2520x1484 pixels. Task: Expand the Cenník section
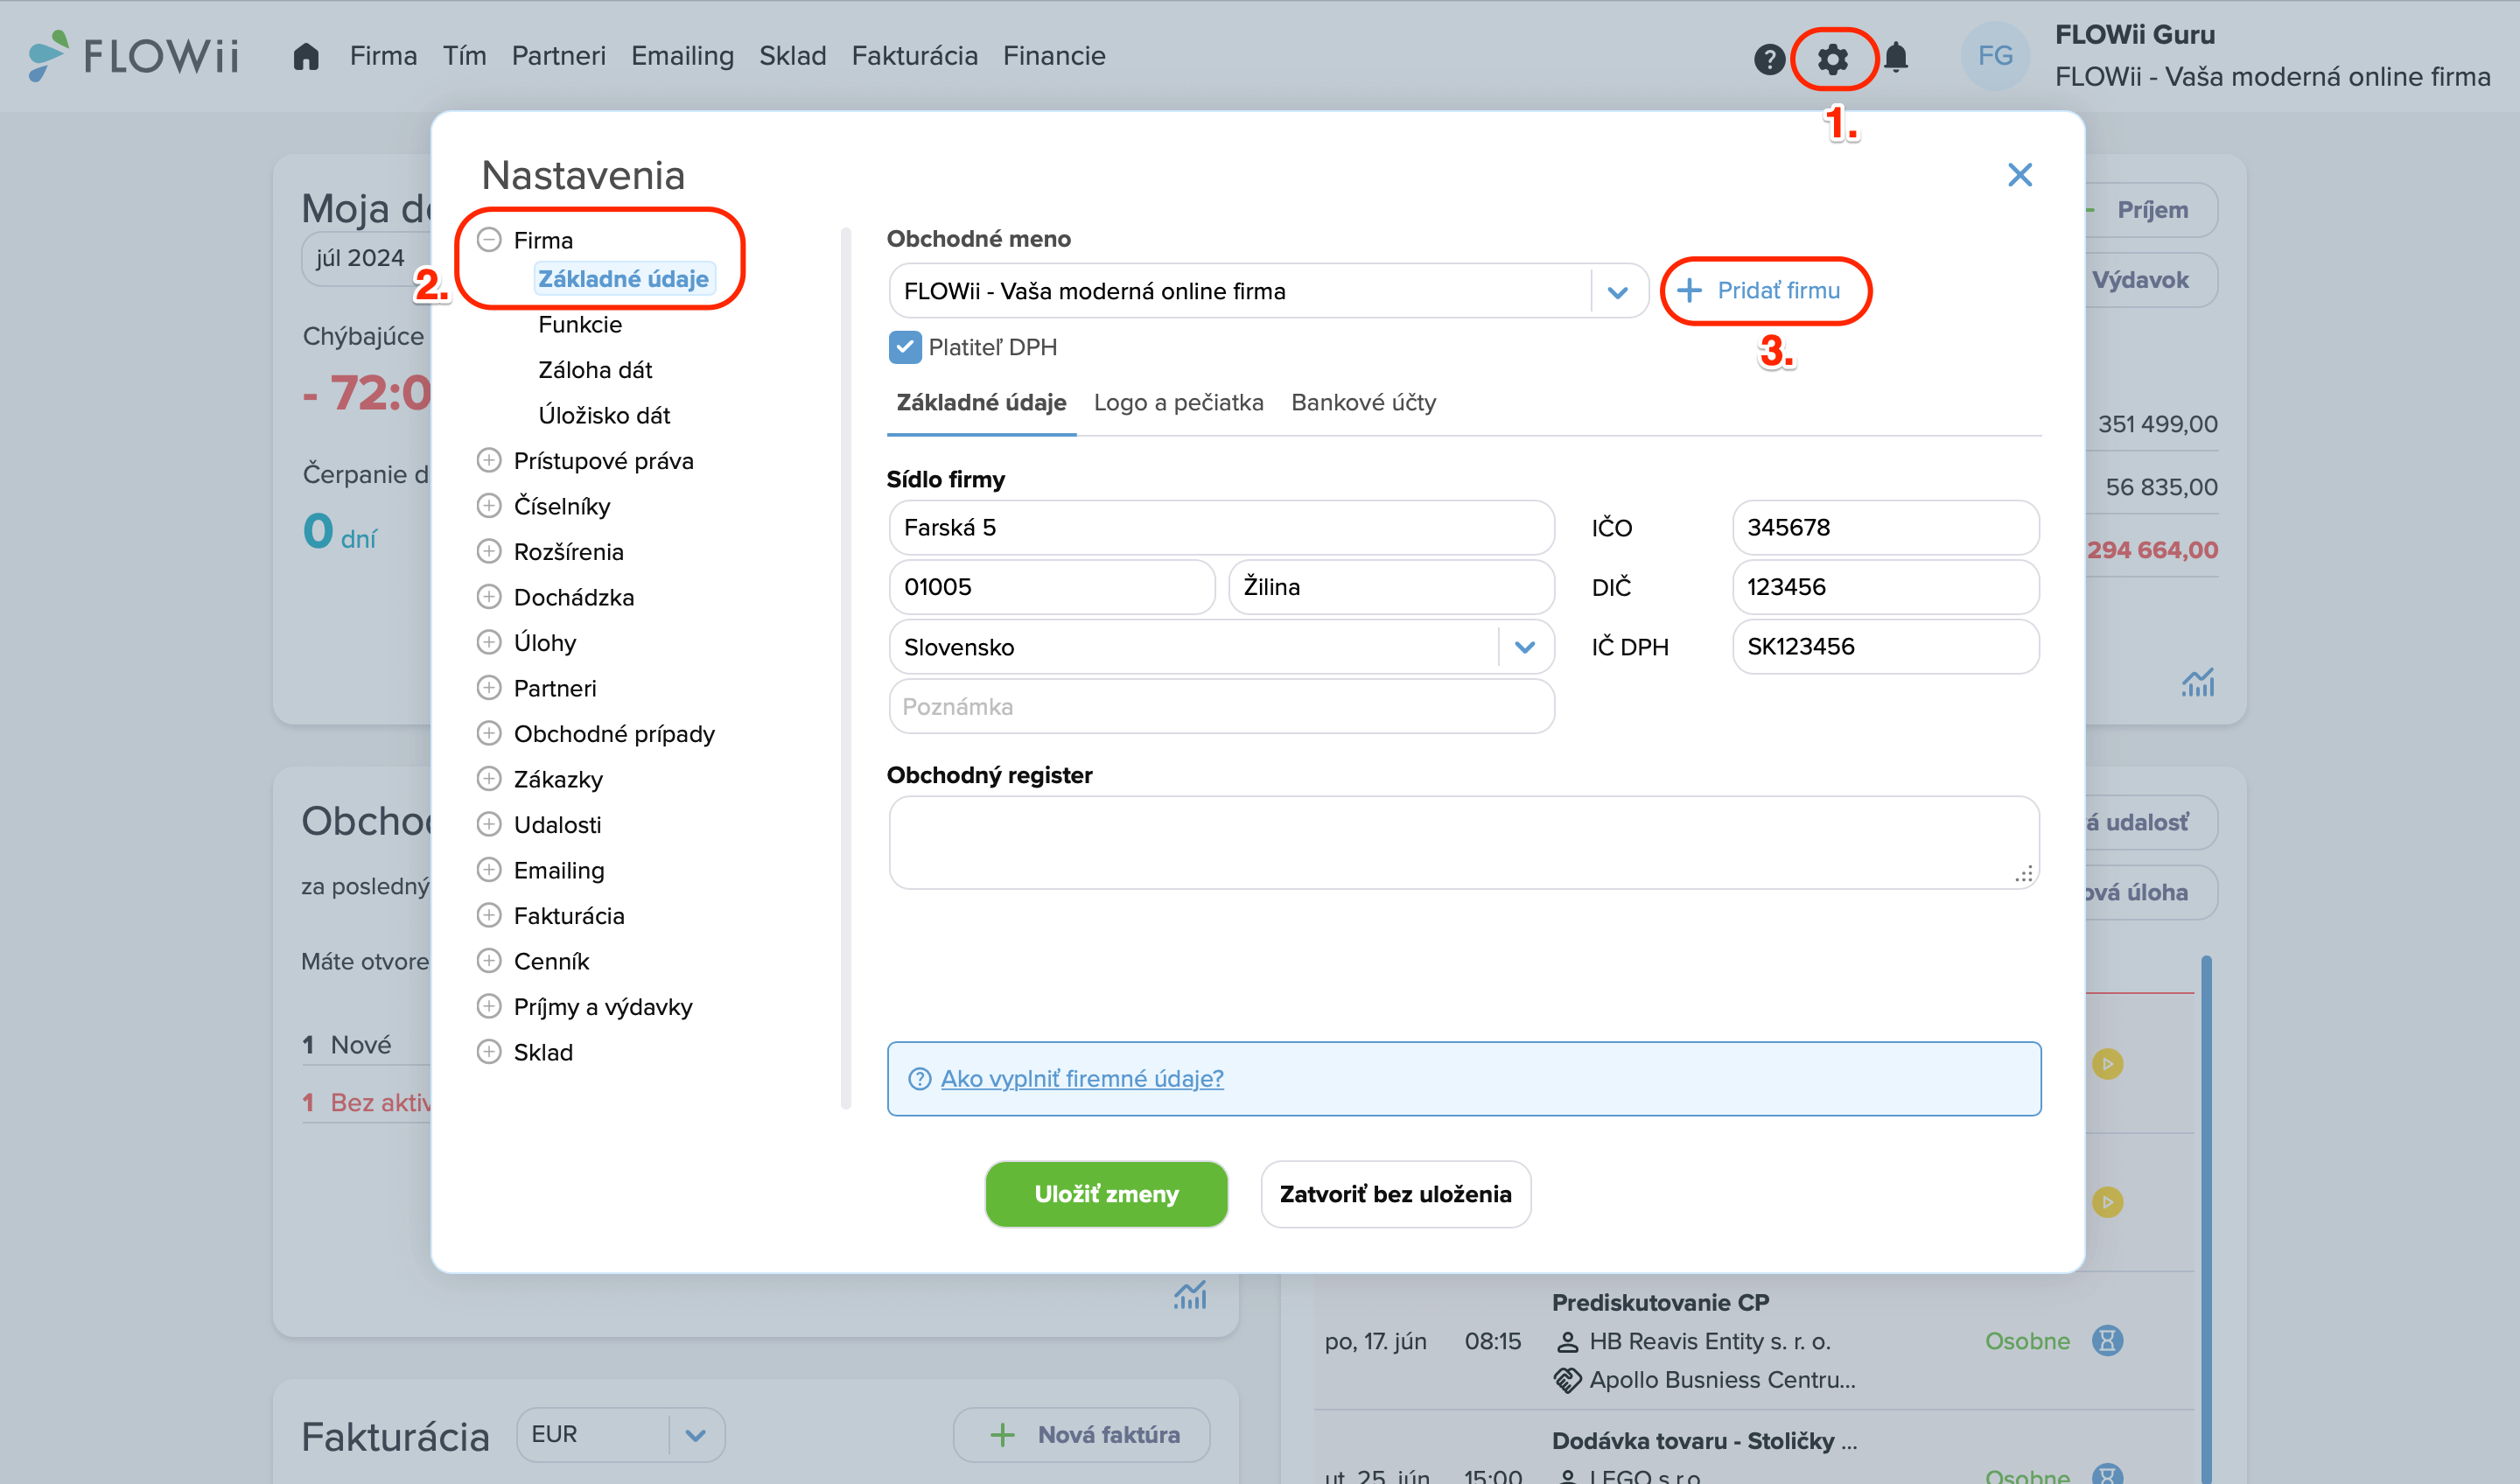coord(488,960)
